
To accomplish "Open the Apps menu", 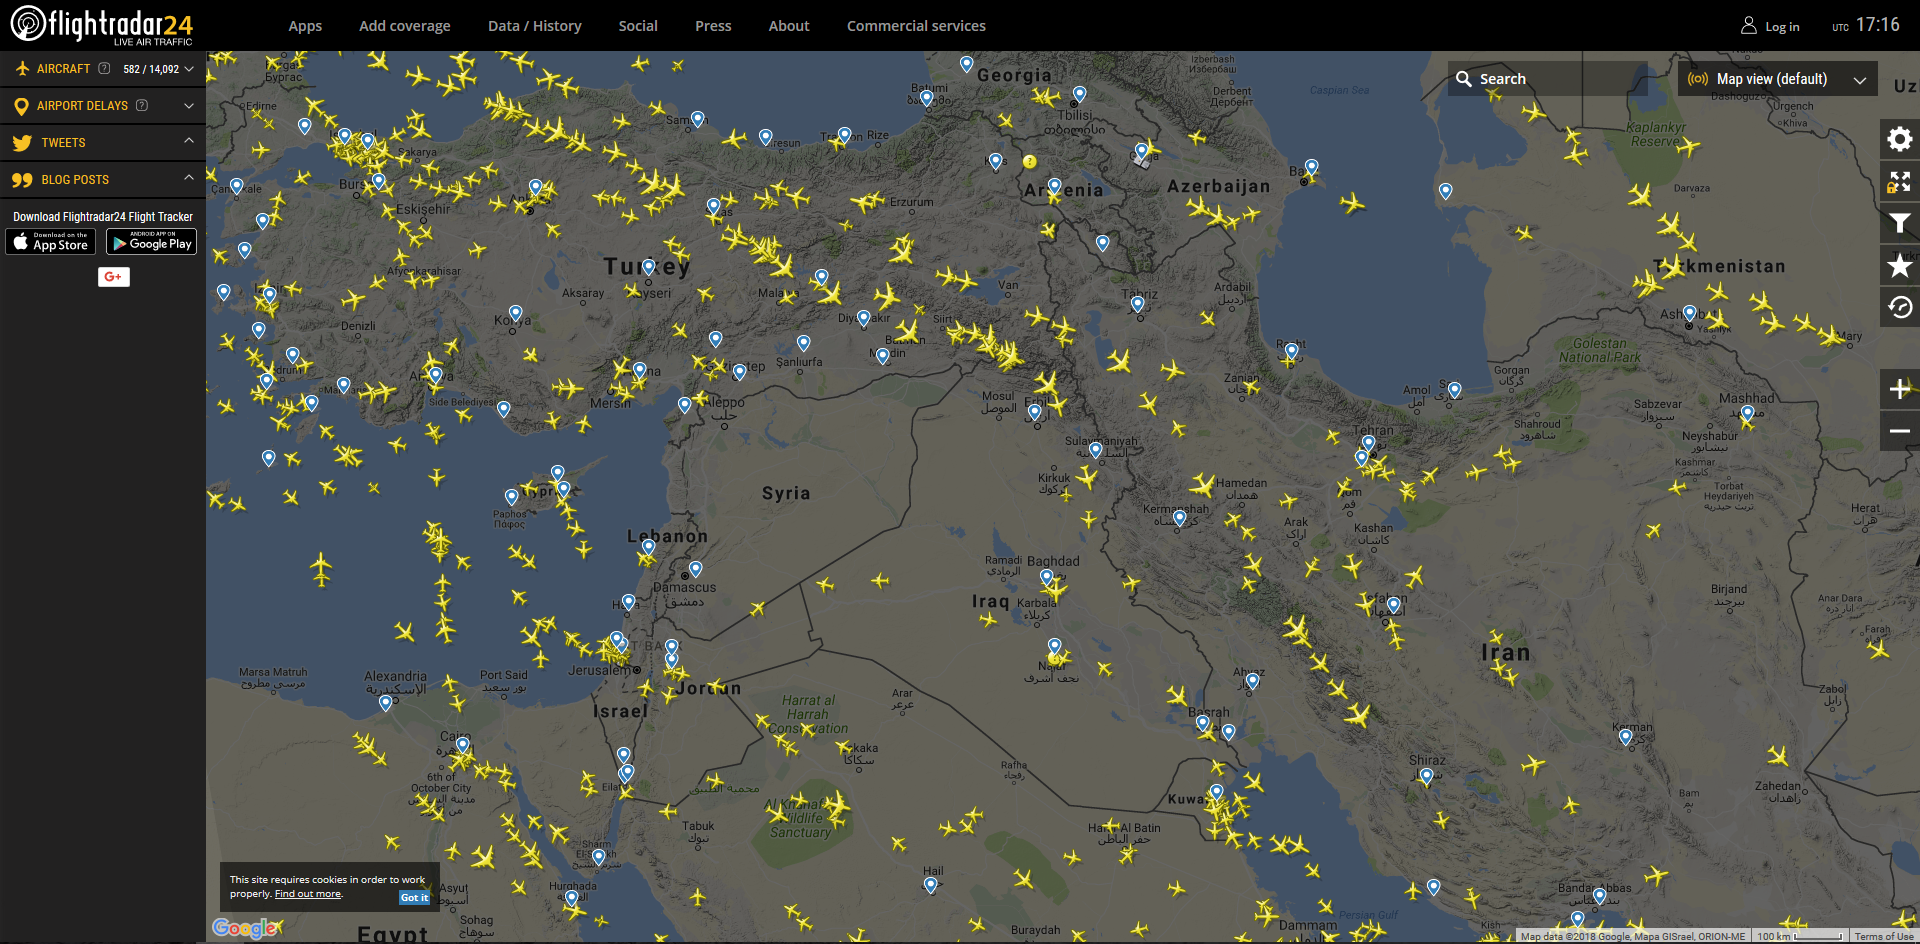I will [x=305, y=26].
